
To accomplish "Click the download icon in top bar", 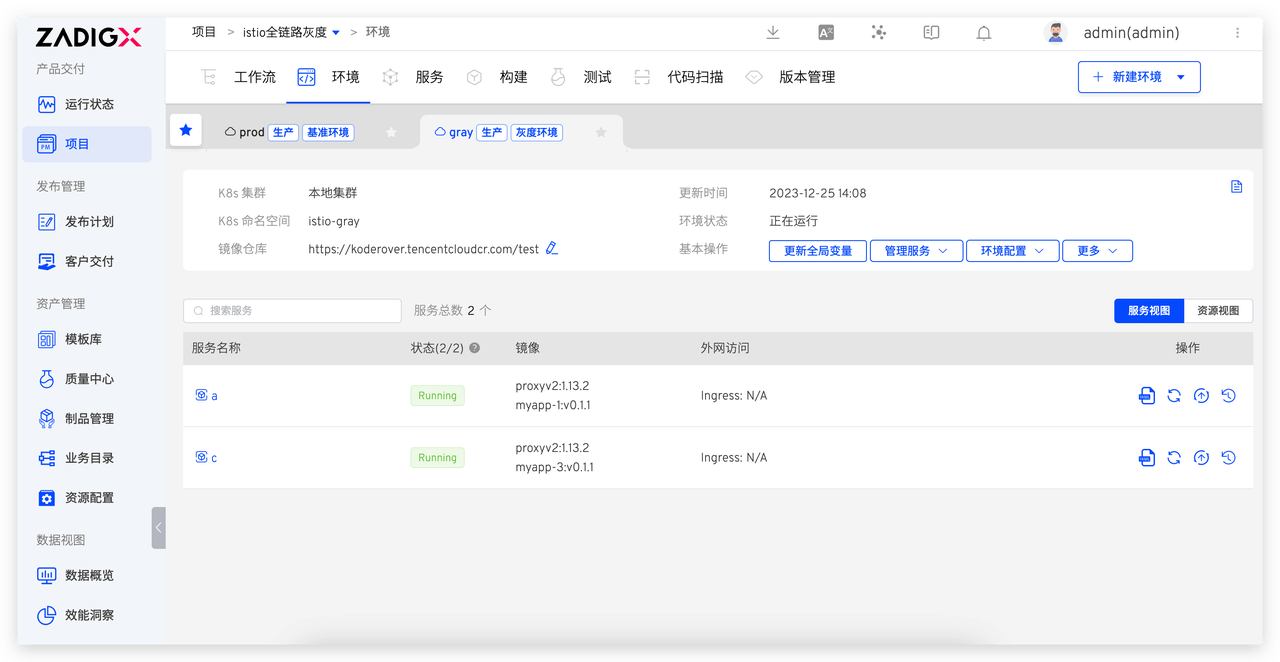I will click(773, 33).
